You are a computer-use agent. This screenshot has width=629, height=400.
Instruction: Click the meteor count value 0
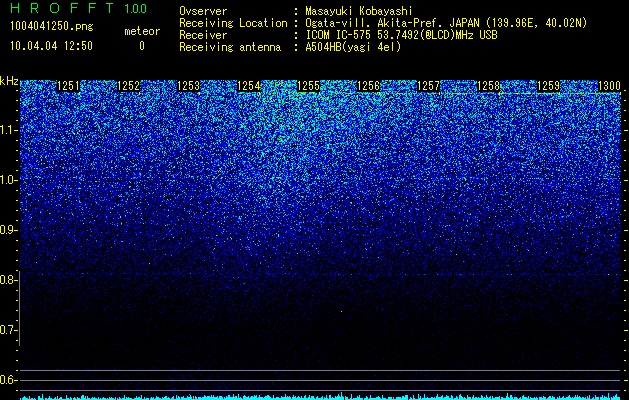pyautogui.click(x=142, y=46)
